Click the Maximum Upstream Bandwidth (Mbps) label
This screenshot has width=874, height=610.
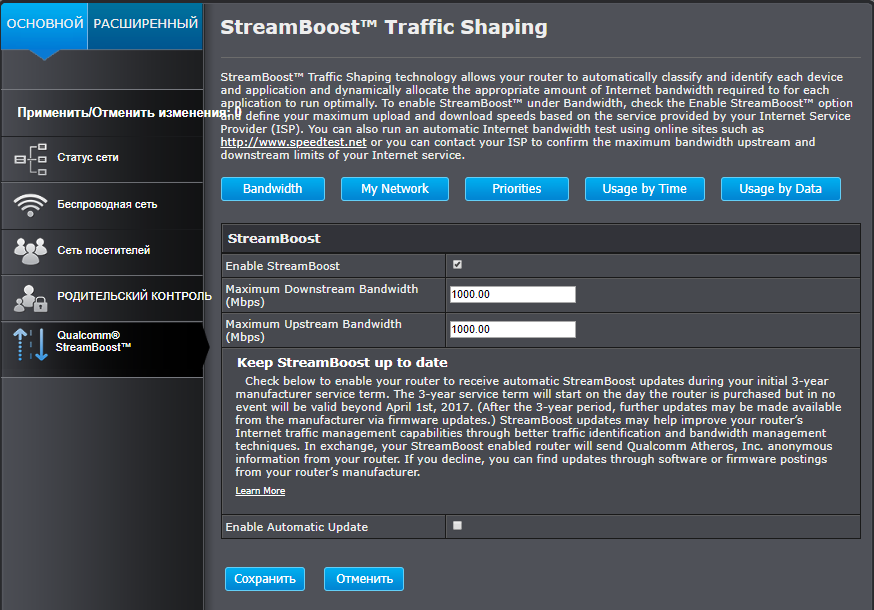(x=313, y=331)
